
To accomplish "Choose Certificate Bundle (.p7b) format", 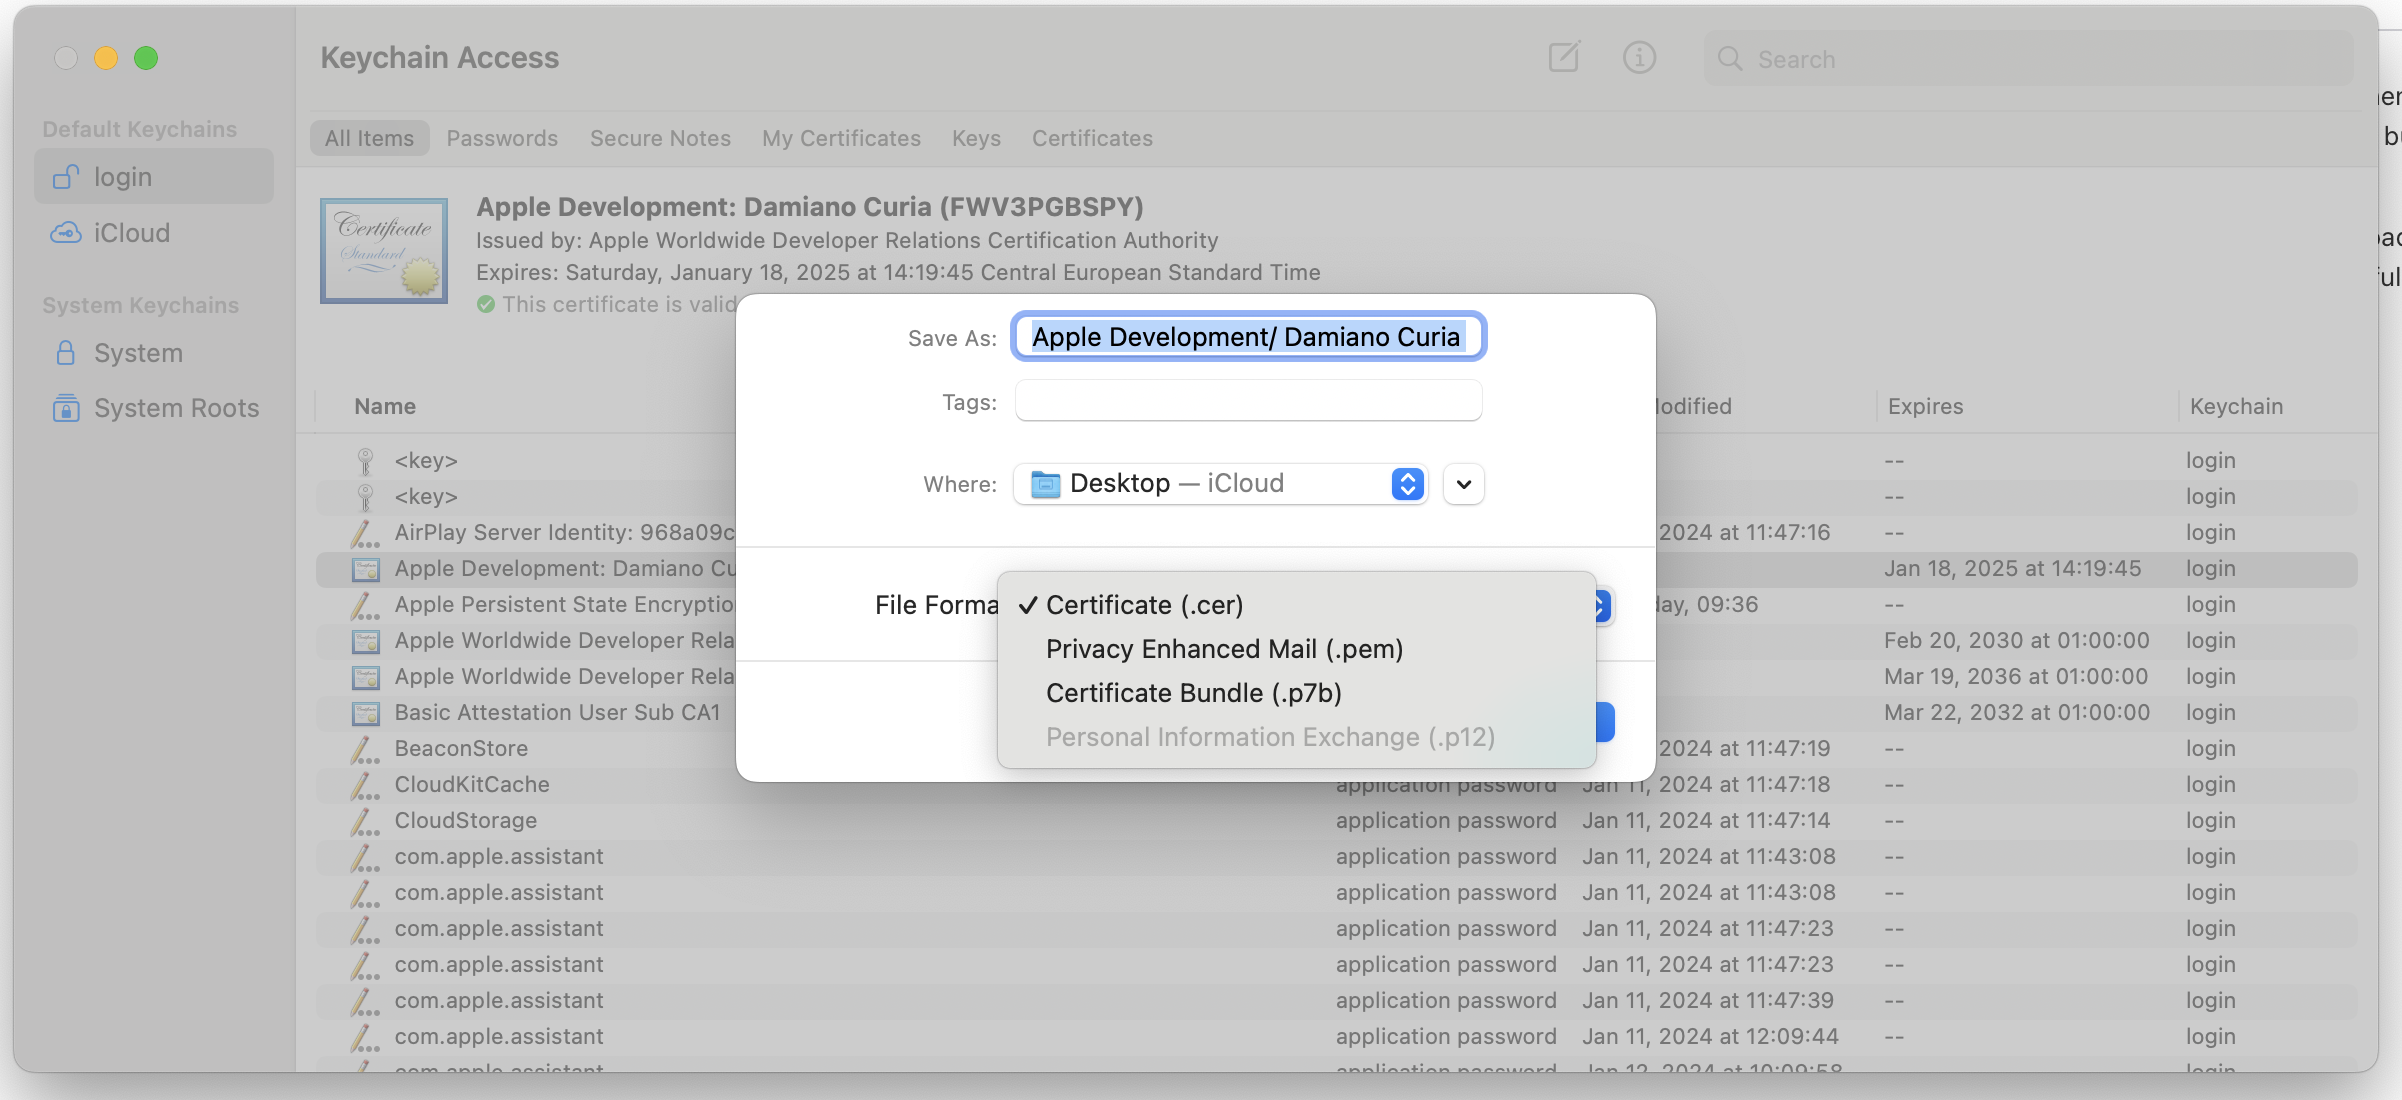I will (x=1193, y=693).
